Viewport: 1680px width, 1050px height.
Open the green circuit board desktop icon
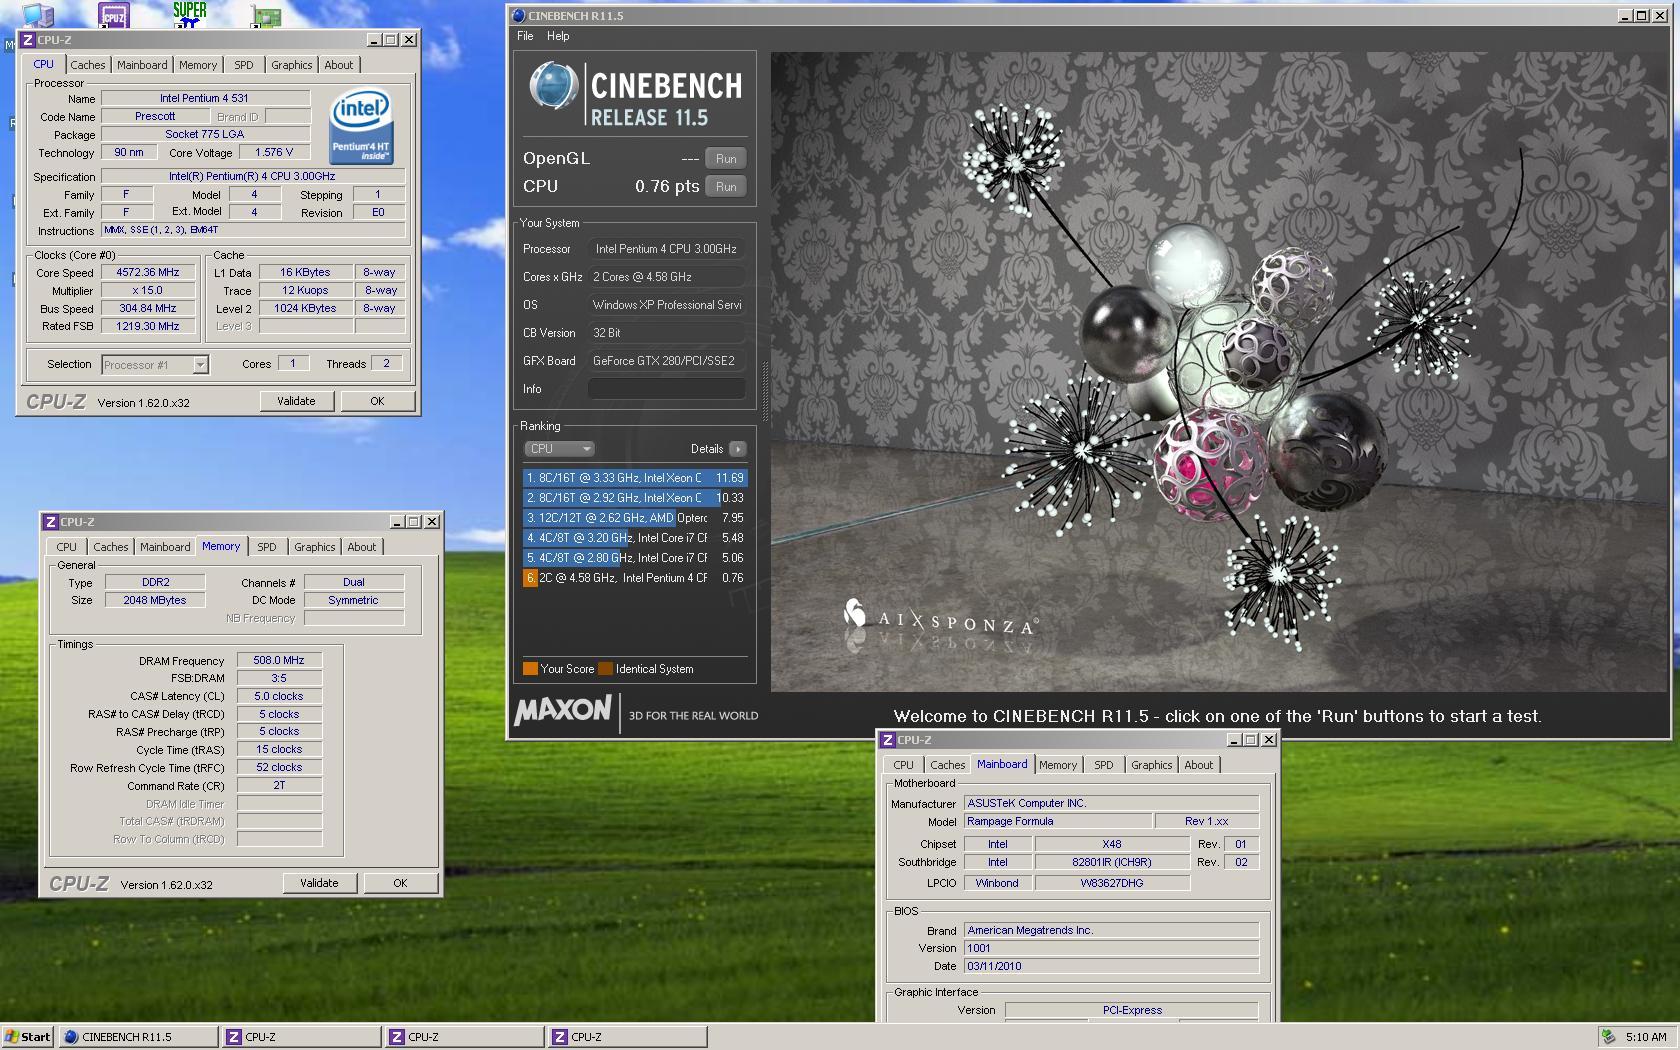[x=266, y=17]
